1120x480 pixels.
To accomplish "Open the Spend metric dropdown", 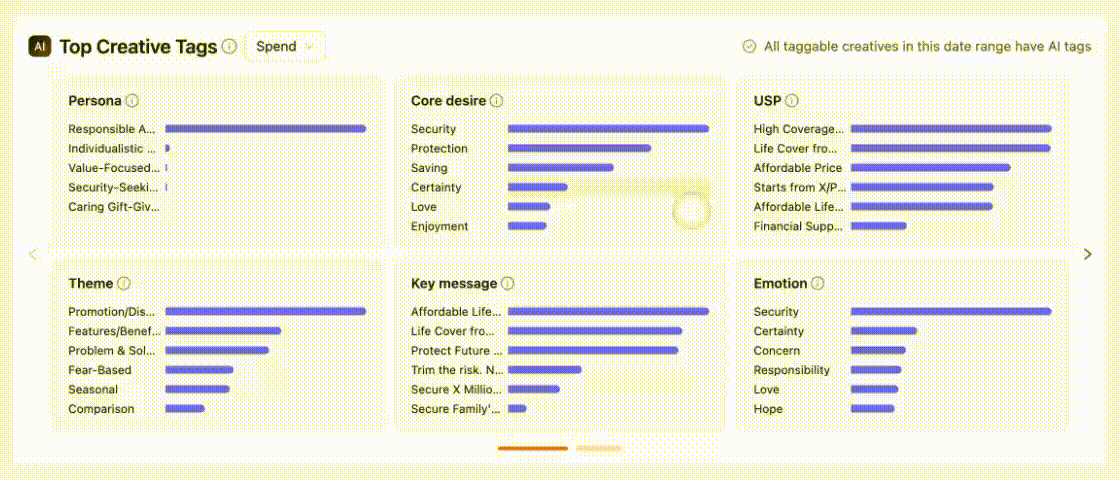I will (285, 46).
